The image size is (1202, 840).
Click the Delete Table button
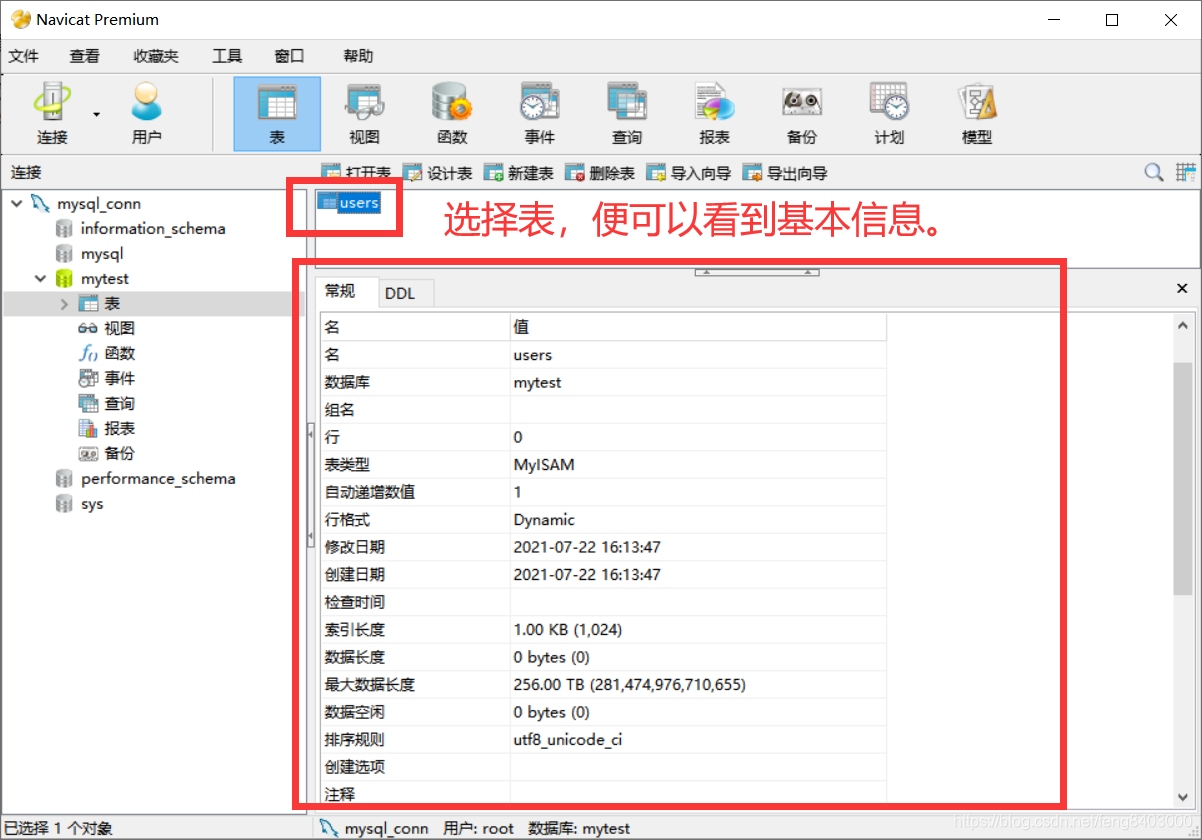coord(601,173)
